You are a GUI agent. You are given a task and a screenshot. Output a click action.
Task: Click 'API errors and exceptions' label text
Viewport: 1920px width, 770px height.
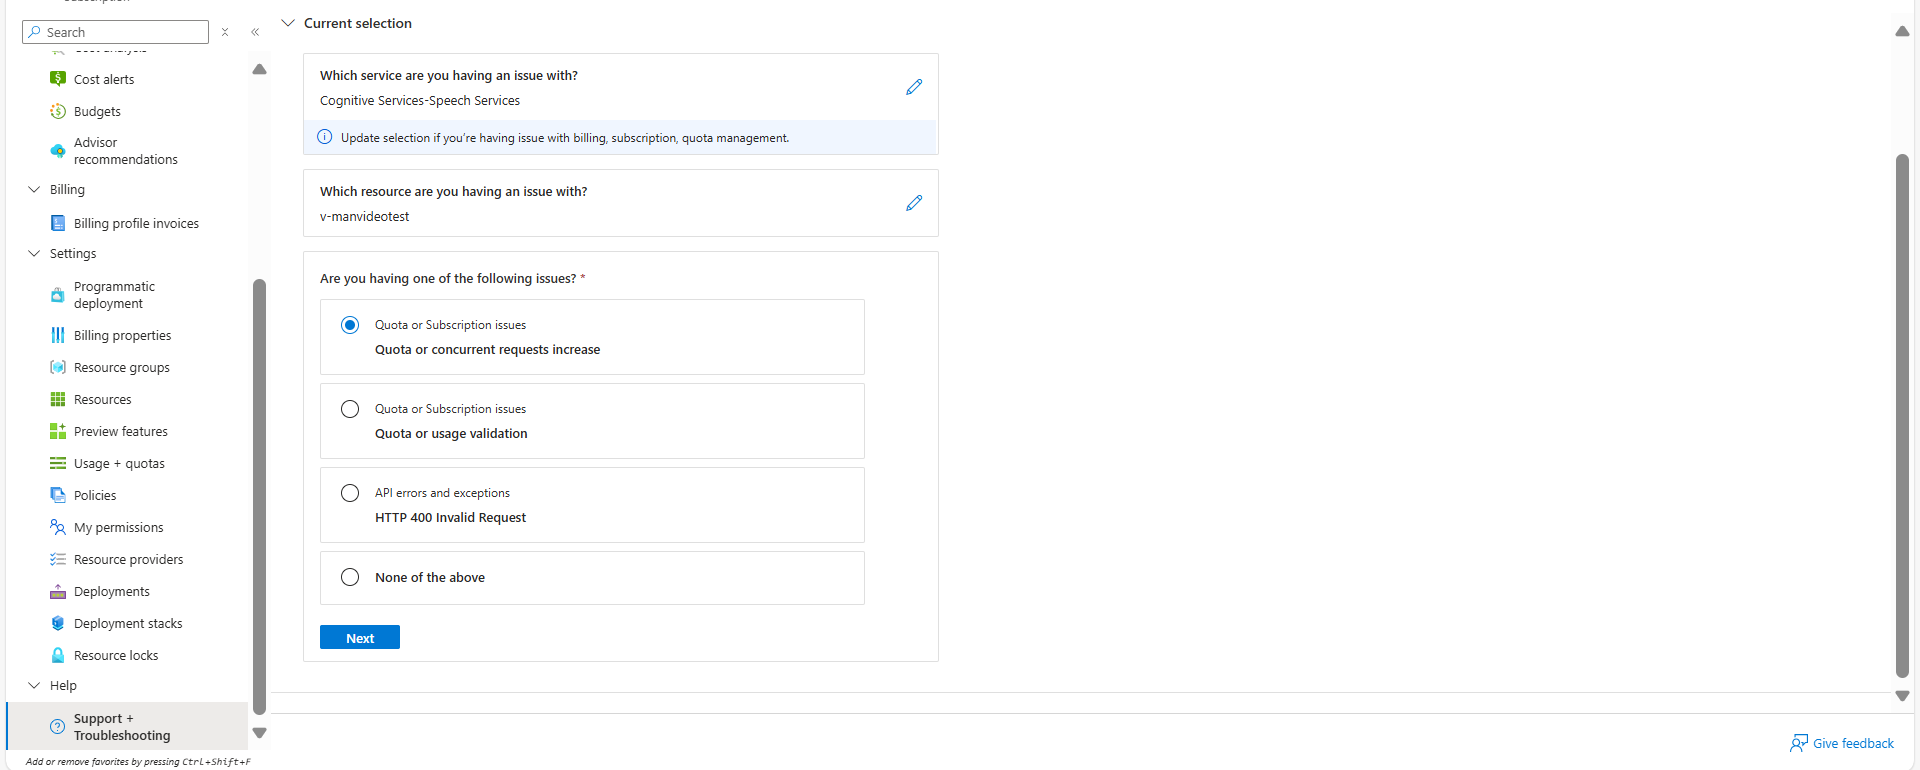click(442, 493)
